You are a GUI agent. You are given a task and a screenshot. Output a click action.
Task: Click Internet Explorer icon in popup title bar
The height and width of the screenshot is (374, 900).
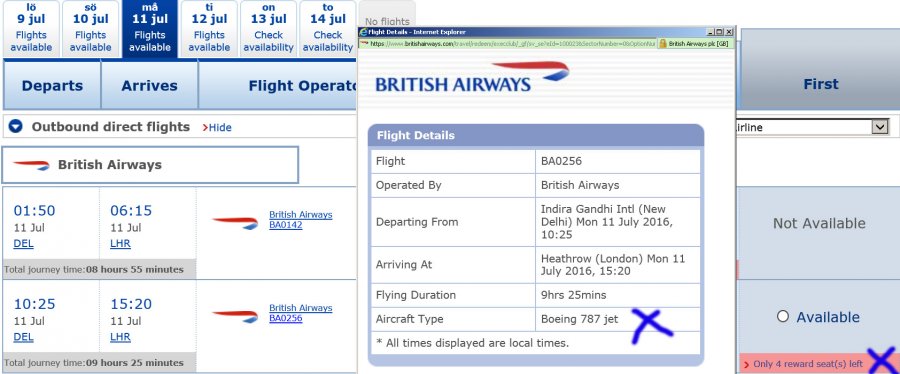363,32
